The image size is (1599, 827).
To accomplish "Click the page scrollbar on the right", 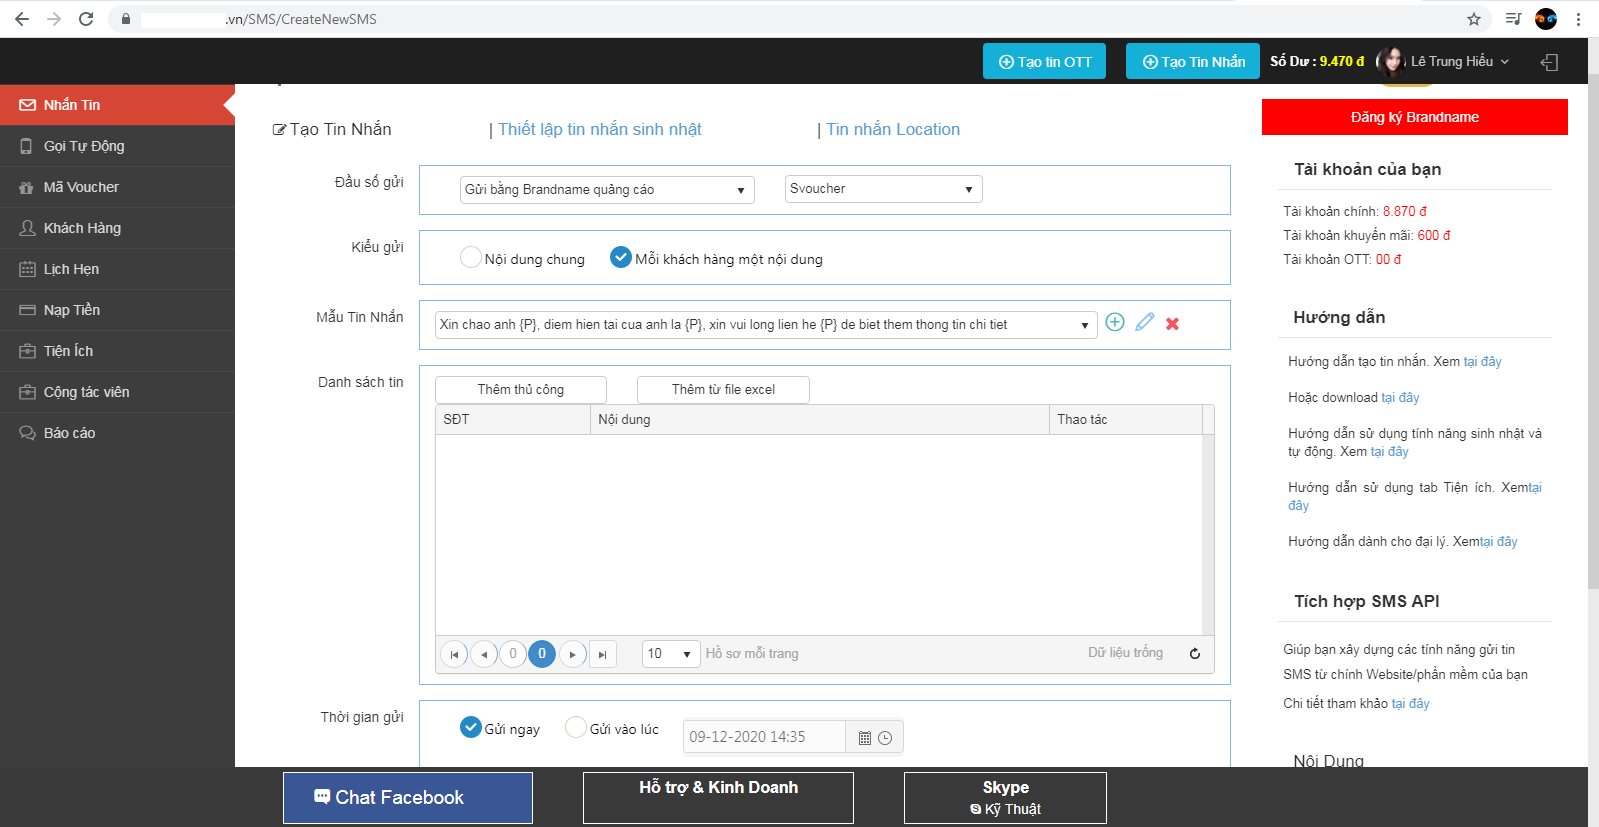I will [x=1593, y=330].
